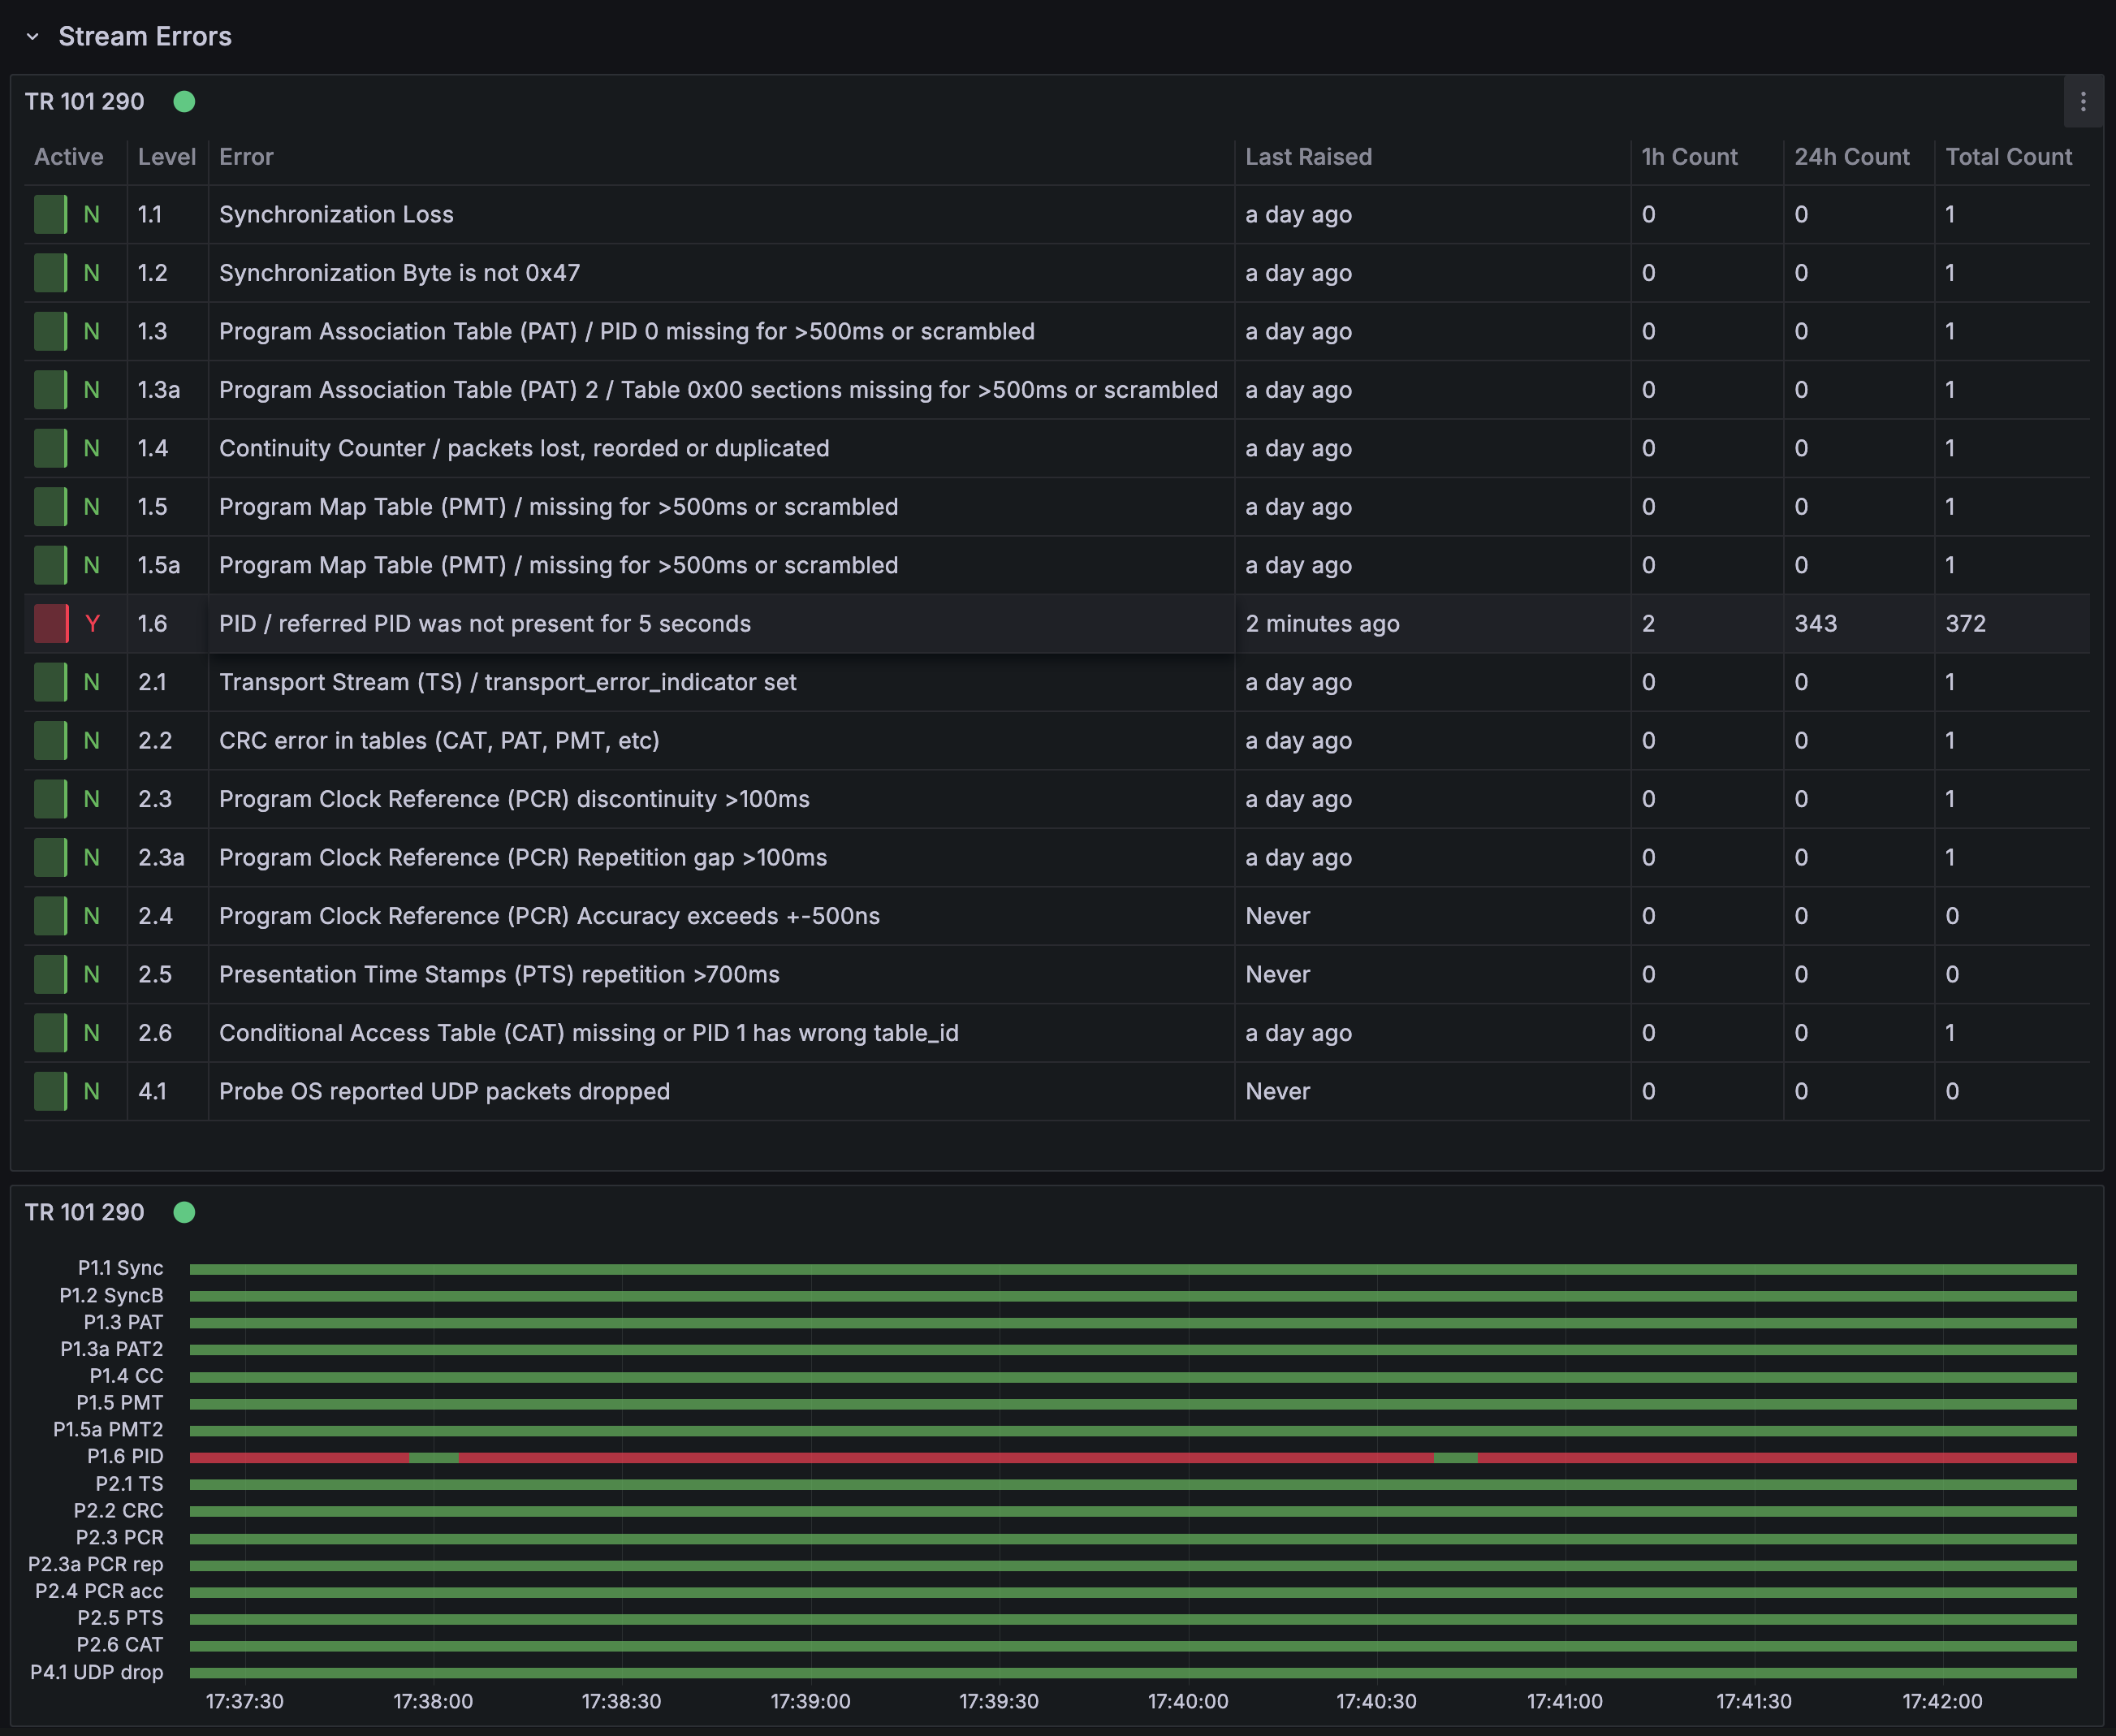2116x1736 pixels.
Task: Sort by Last Raised column header
Action: [1308, 157]
